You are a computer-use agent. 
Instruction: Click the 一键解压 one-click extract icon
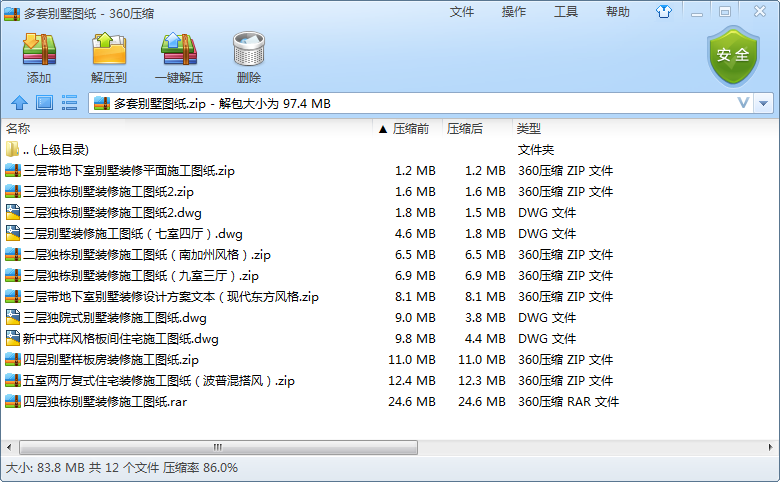(179, 49)
